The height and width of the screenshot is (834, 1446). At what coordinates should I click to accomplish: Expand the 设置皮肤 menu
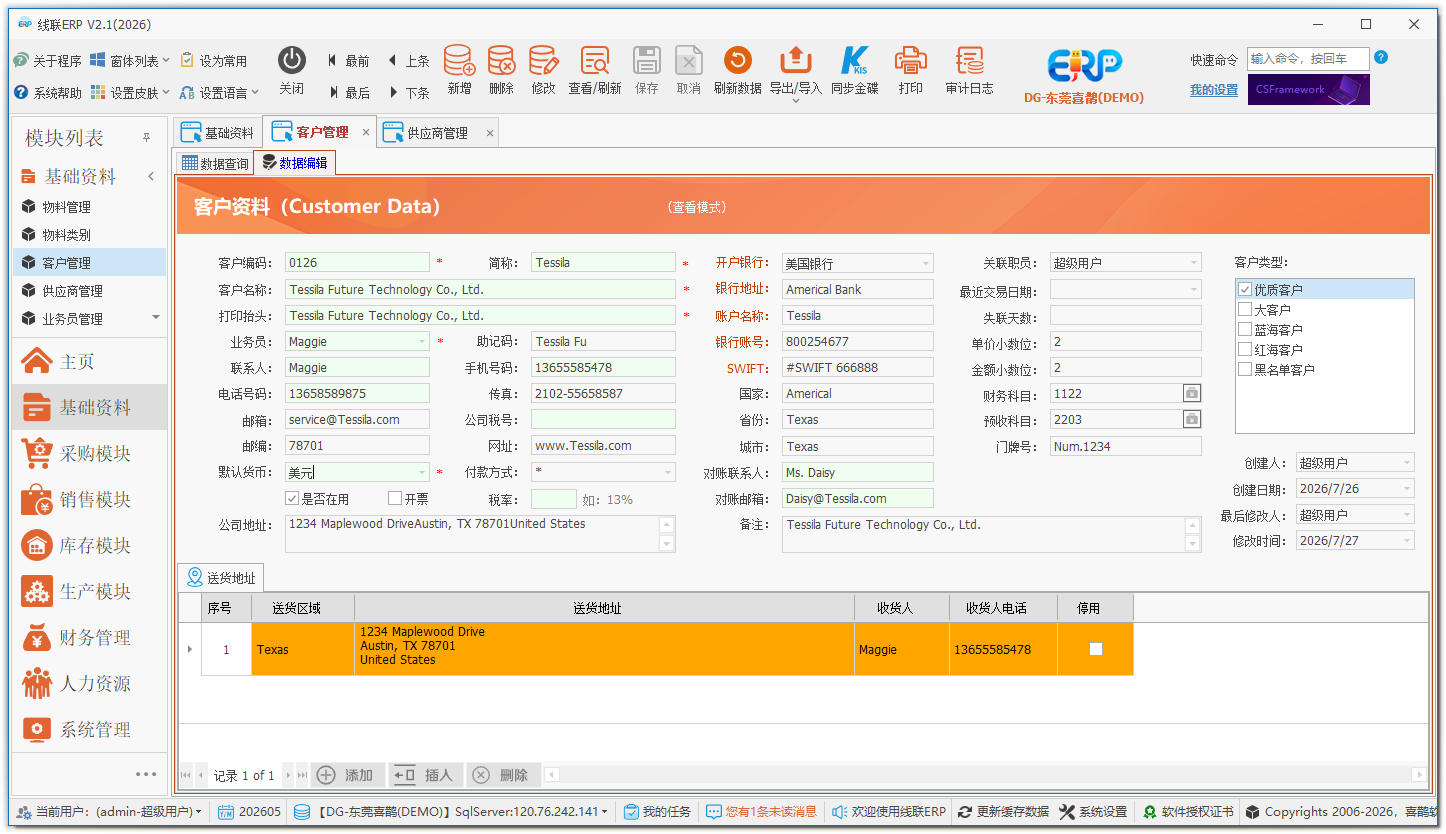click(130, 93)
